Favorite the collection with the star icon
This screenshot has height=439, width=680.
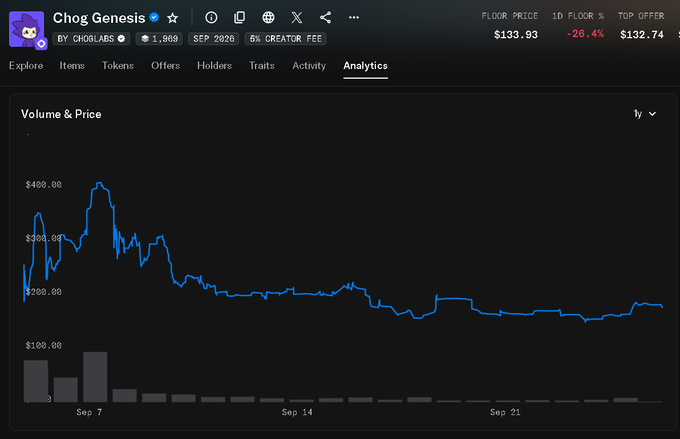pos(173,18)
